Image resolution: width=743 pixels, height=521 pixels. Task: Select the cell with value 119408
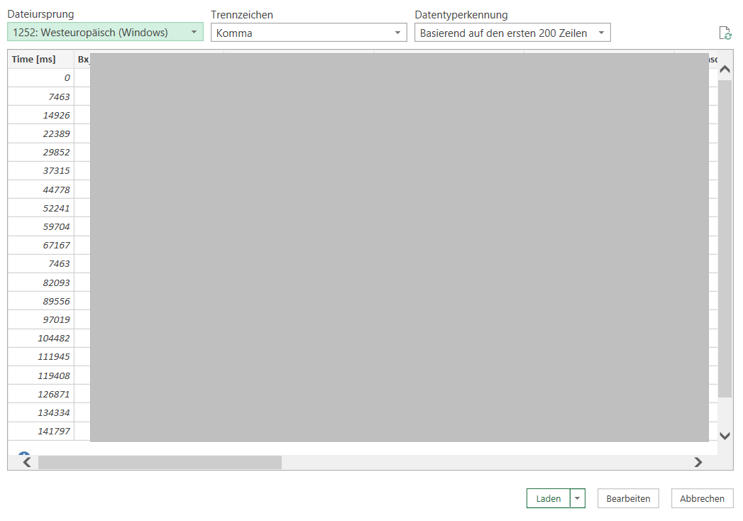pos(41,375)
